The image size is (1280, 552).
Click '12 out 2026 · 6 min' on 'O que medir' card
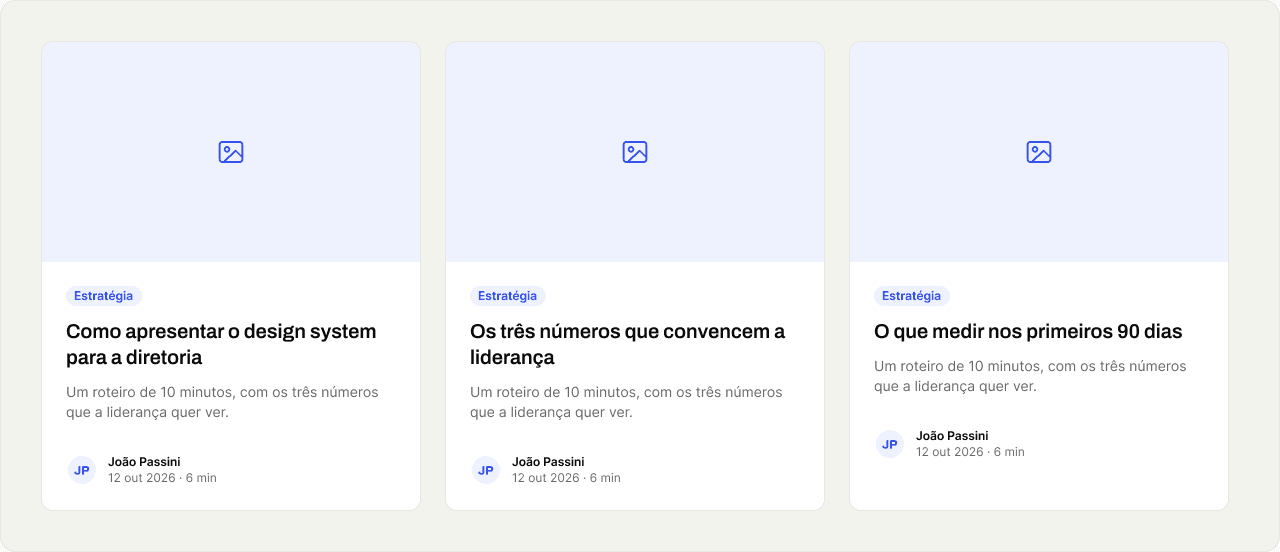click(970, 452)
